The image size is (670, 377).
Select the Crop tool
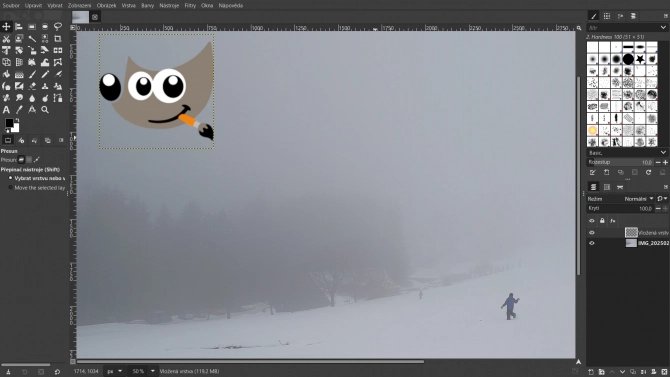click(x=58, y=38)
